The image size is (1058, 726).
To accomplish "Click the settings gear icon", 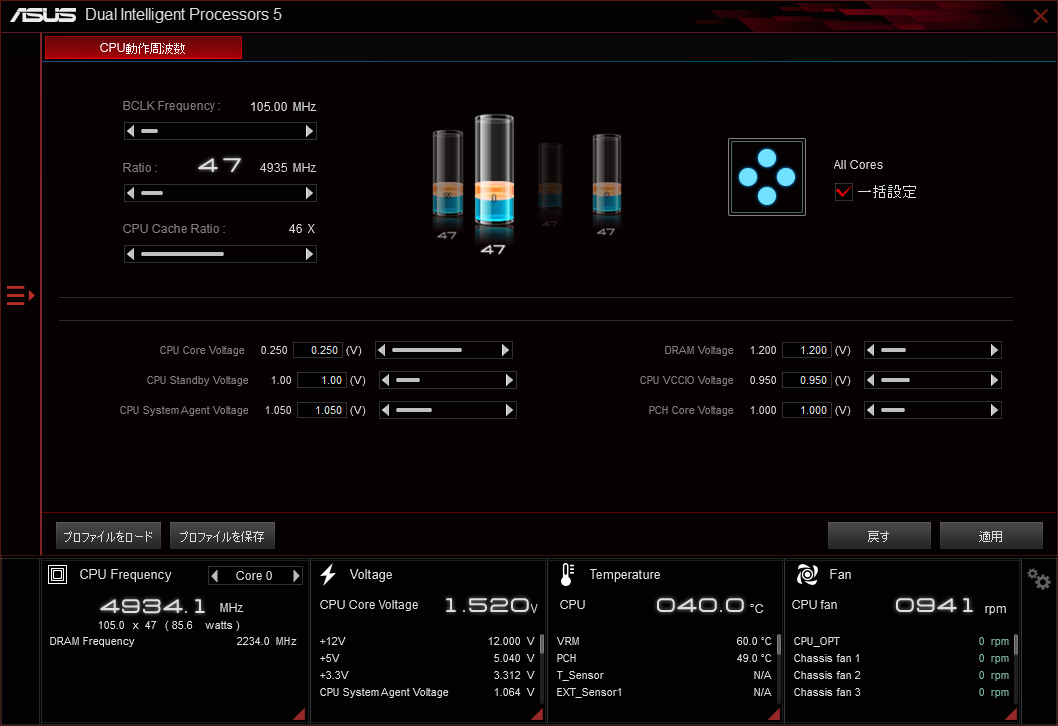I will coord(1039,580).
